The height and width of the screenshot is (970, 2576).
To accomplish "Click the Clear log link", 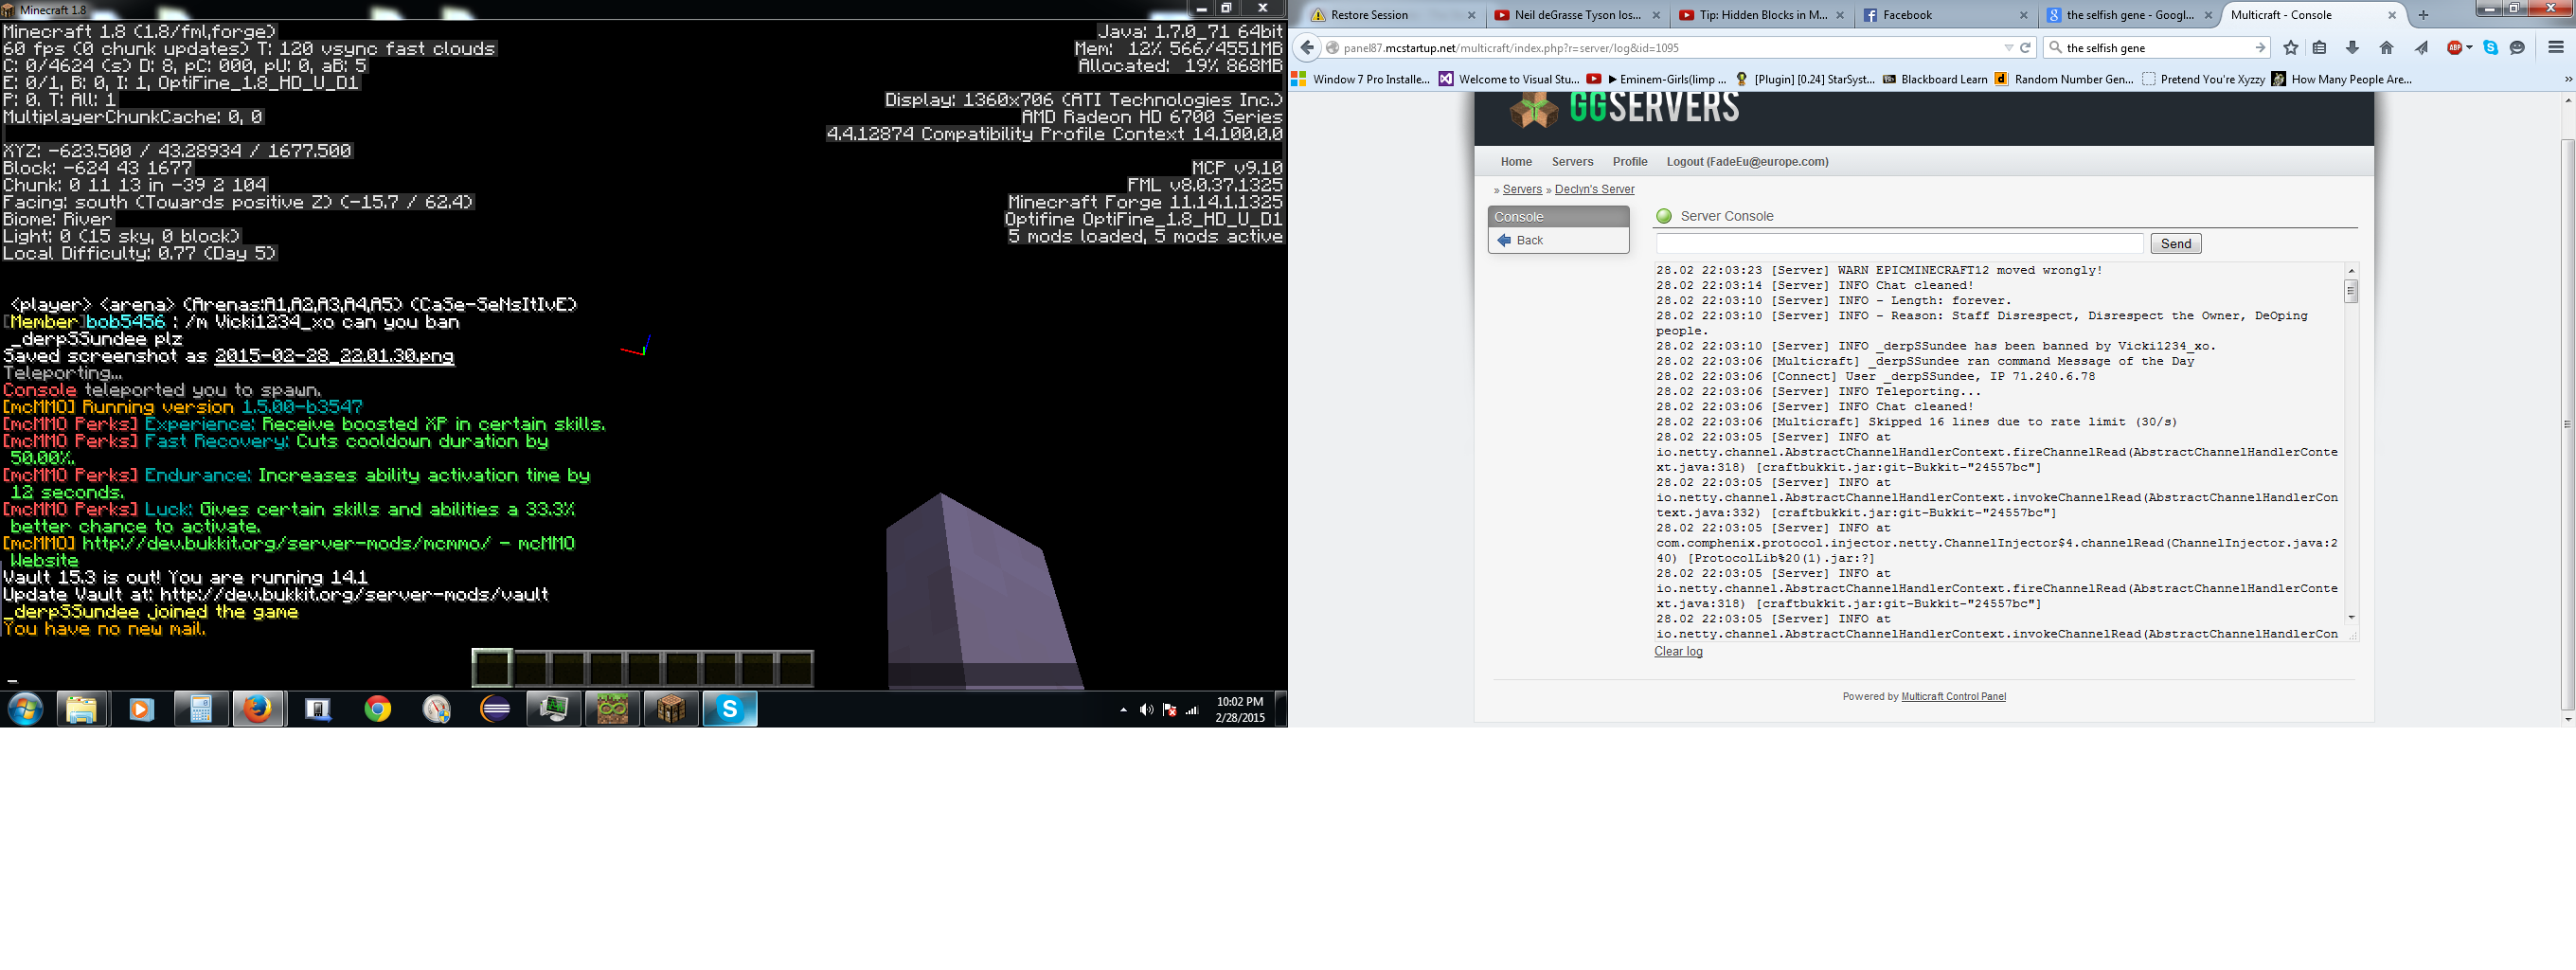I will click(1678, 652).
